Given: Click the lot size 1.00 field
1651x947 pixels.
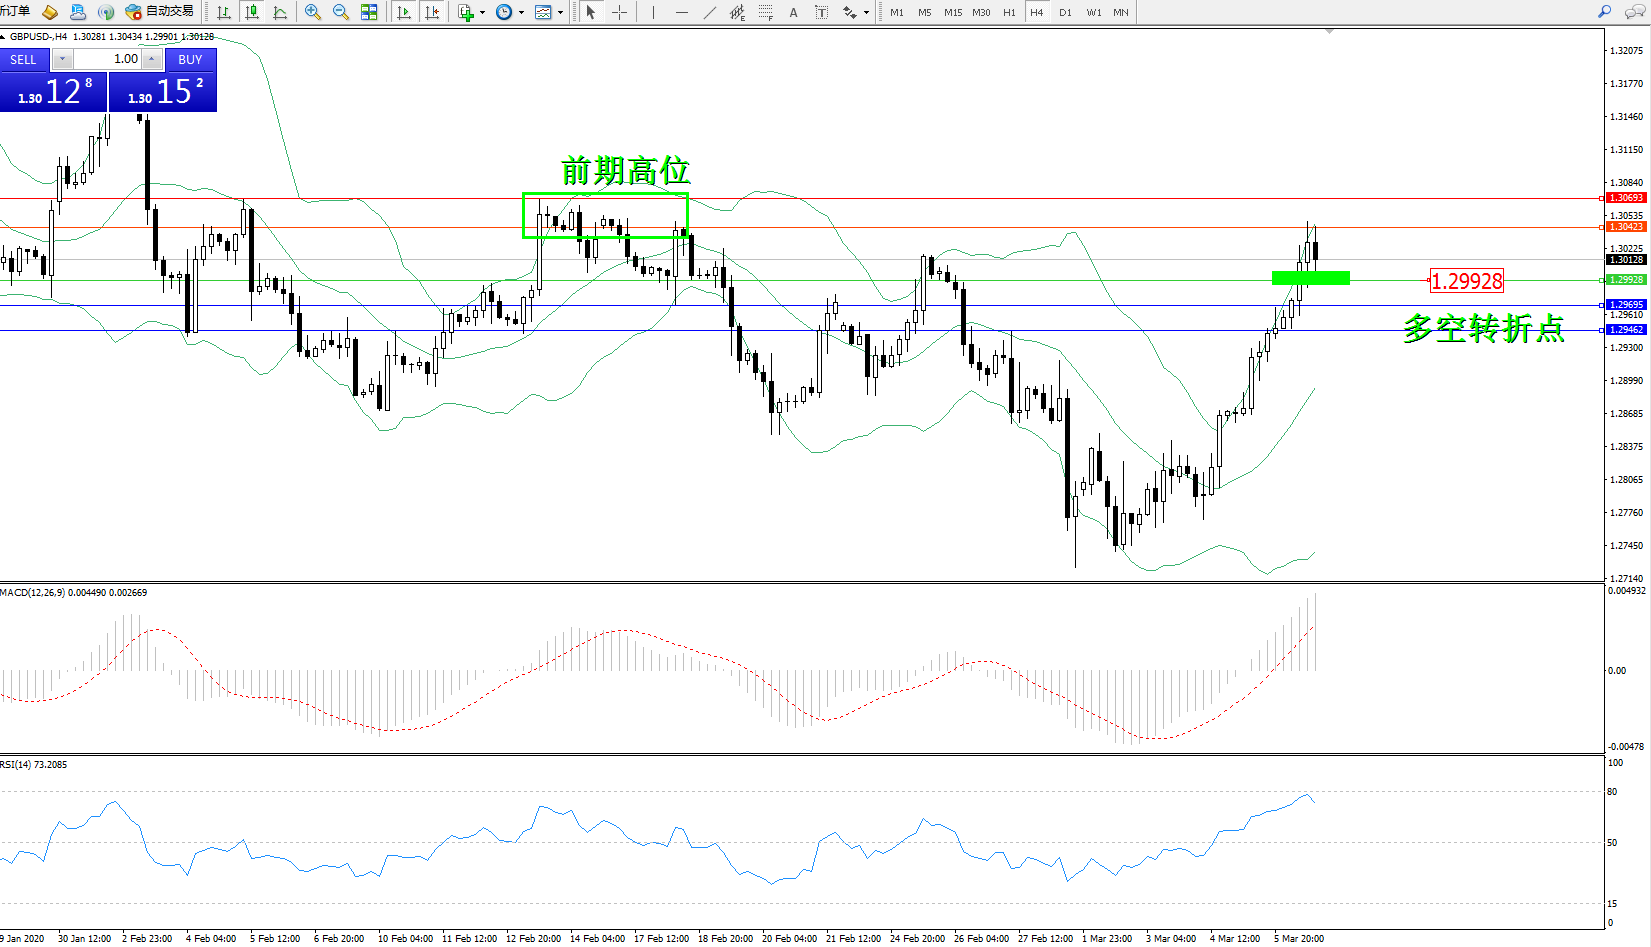Looking at the screenshot, I should pyautogui.click(x=108, y=59).
